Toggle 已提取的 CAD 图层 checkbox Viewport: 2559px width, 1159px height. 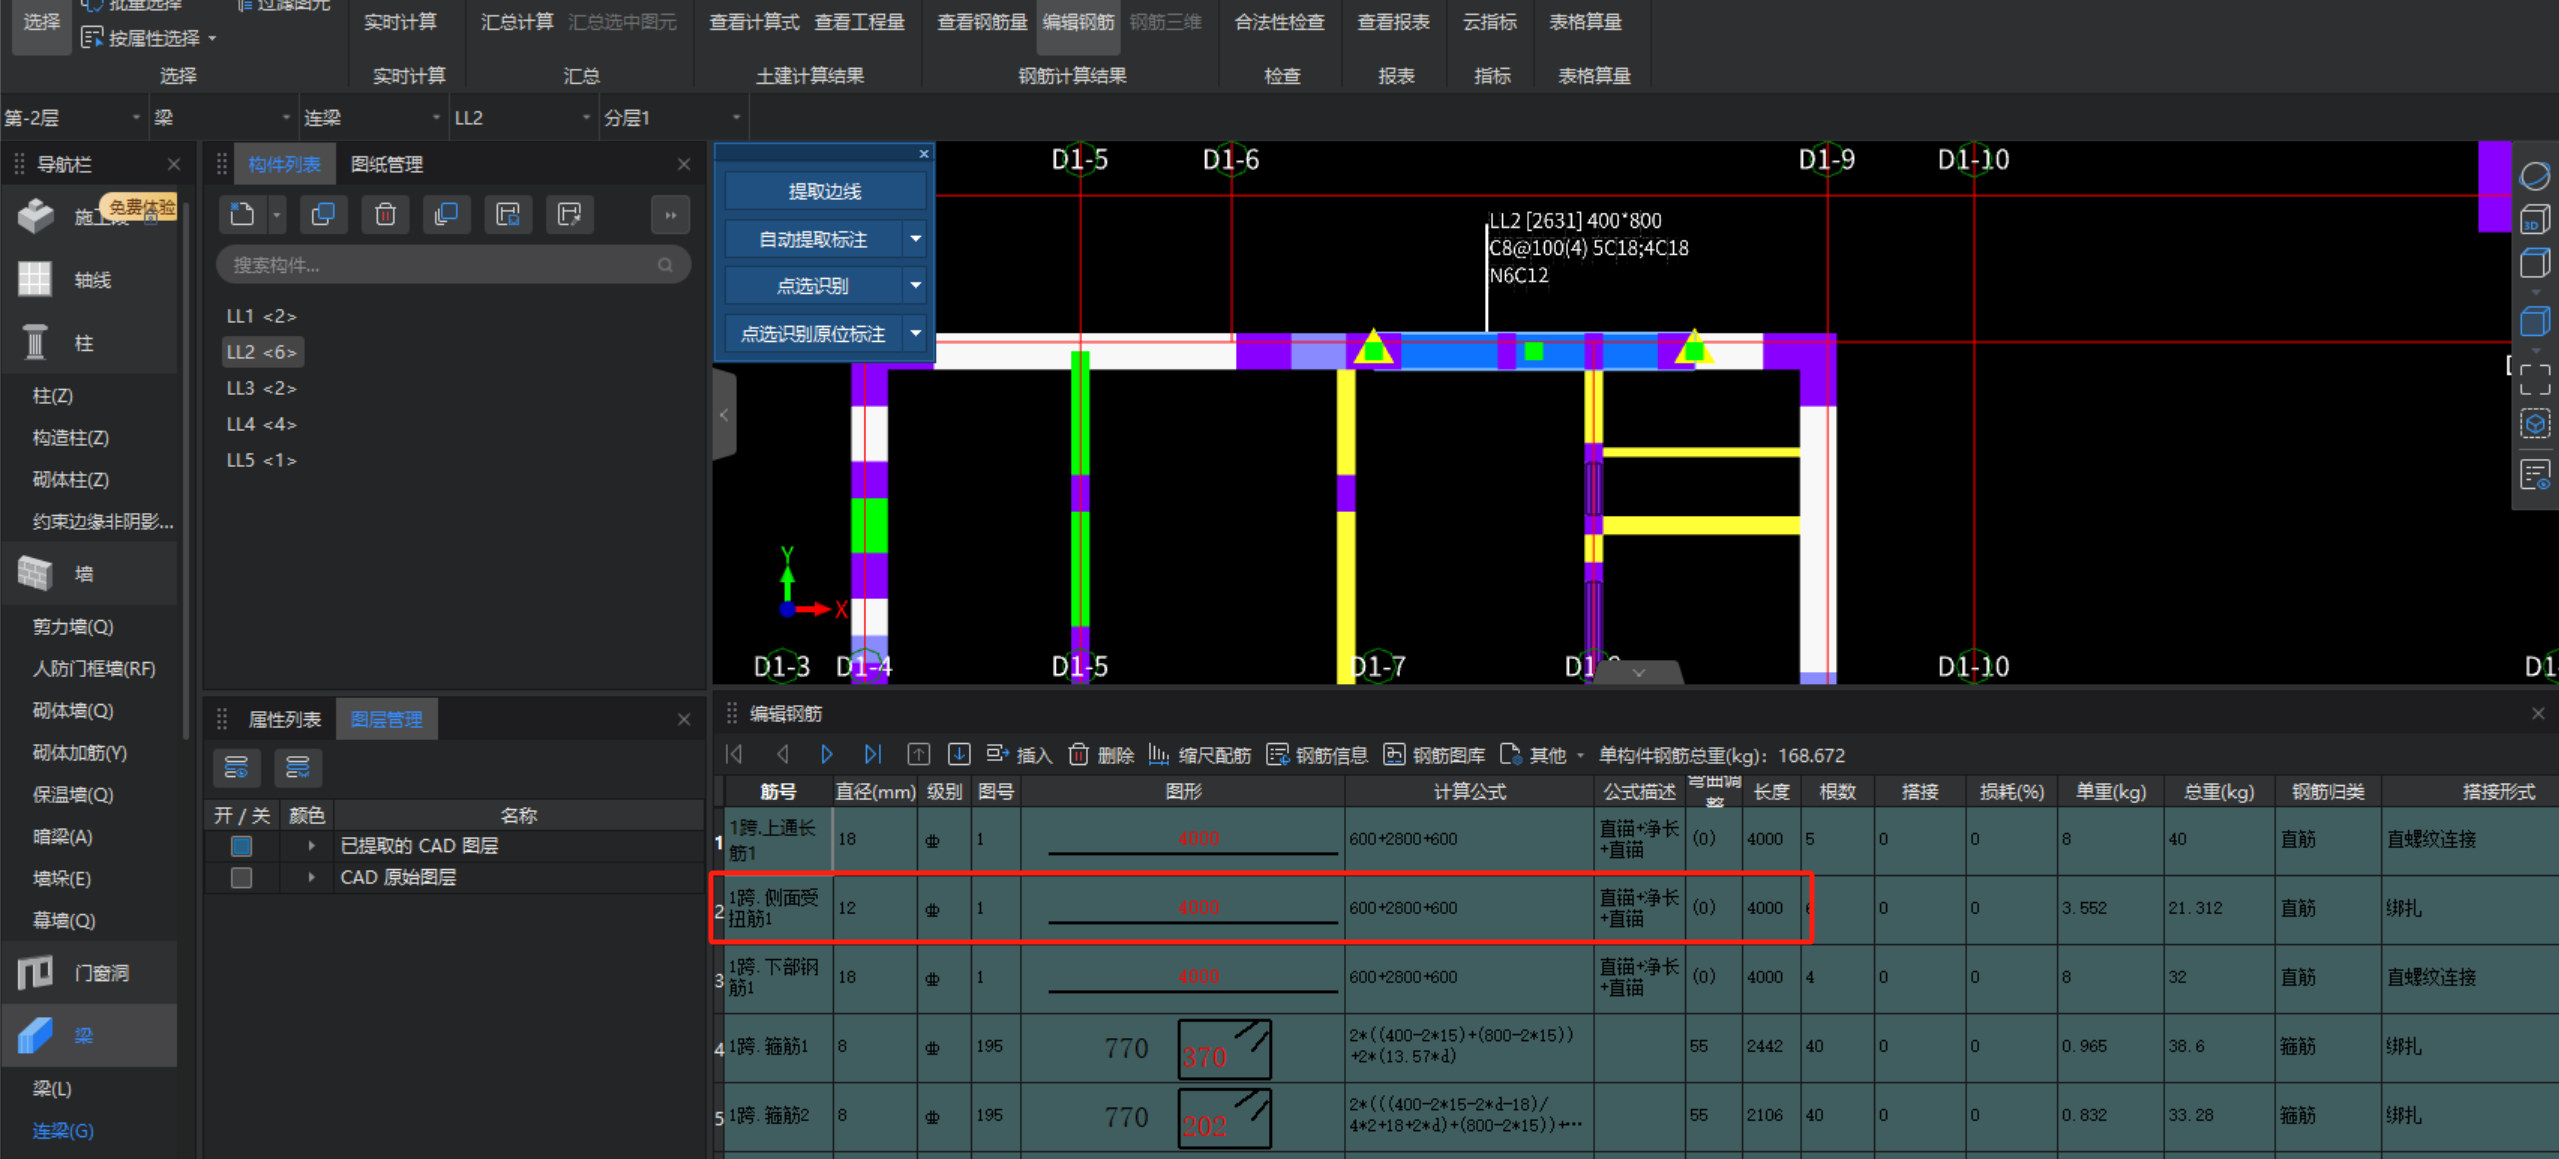click(241, 846)
